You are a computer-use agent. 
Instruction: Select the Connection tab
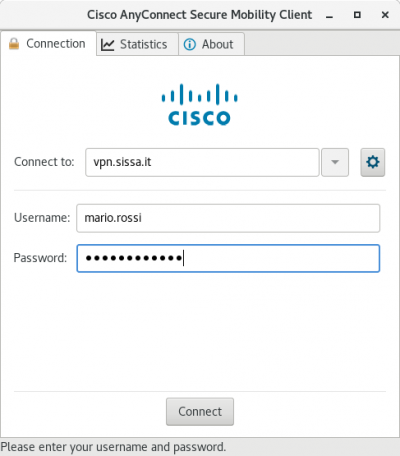coord(48,43)
